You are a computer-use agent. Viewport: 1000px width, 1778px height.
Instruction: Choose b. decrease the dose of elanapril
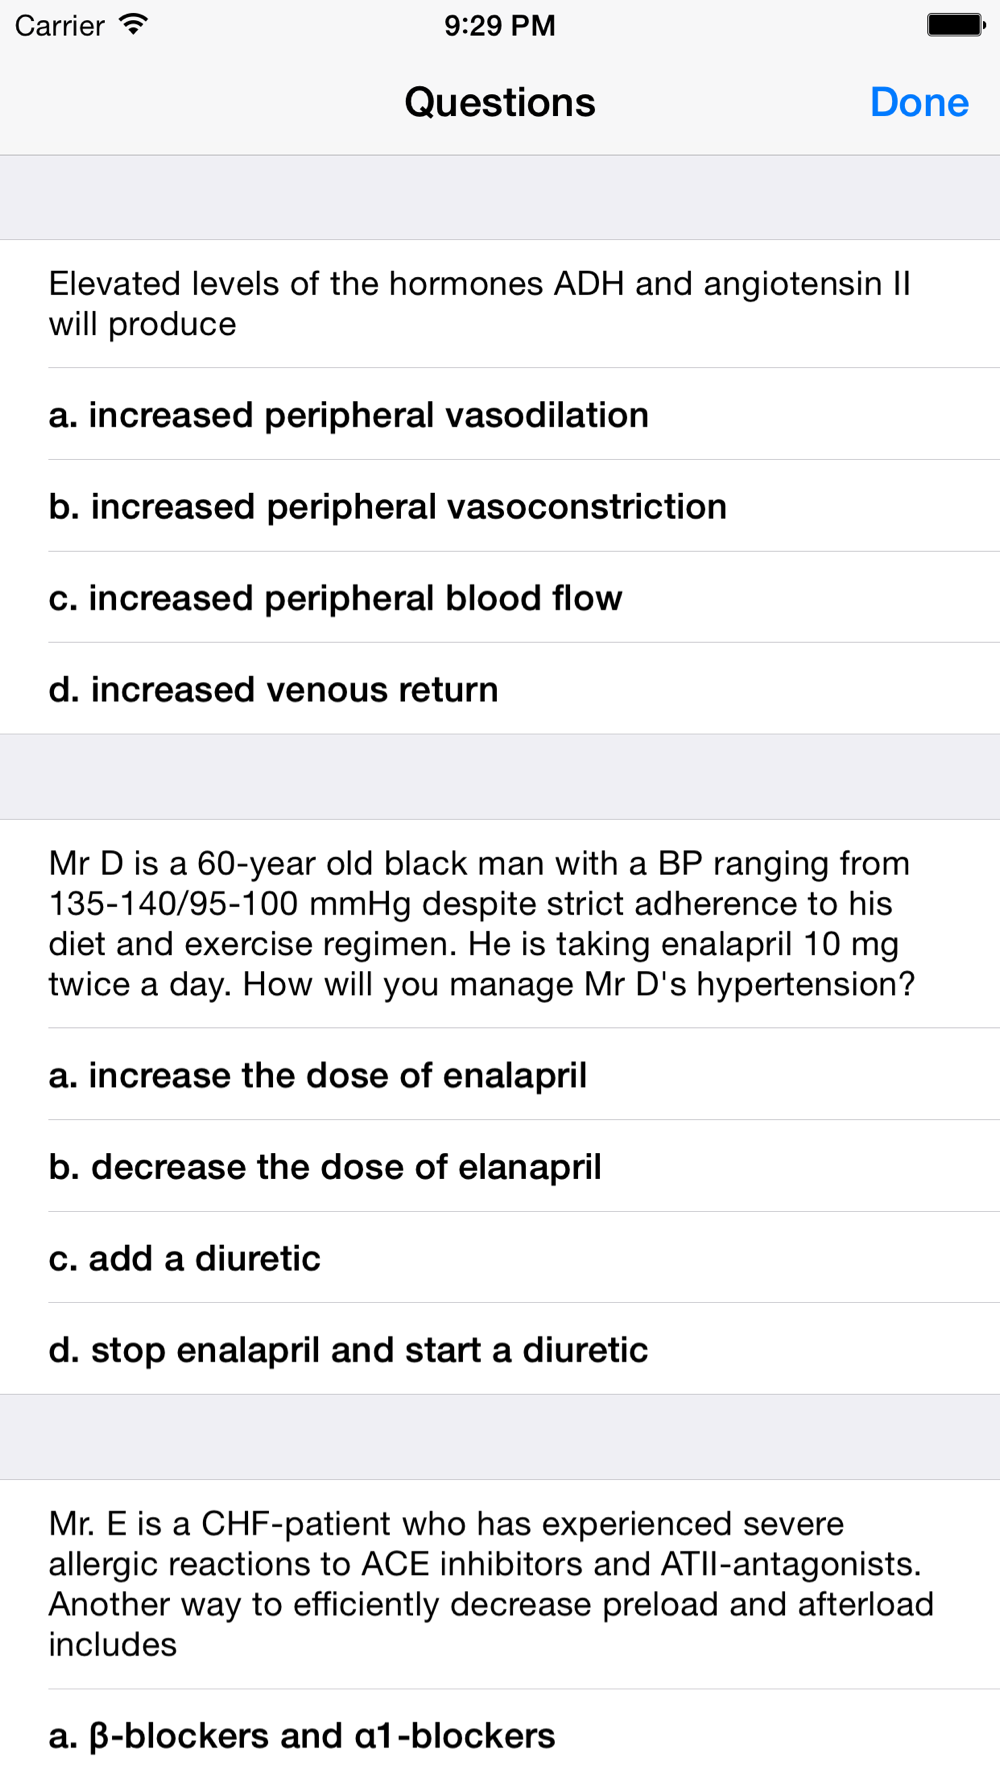coord(500,1166)
